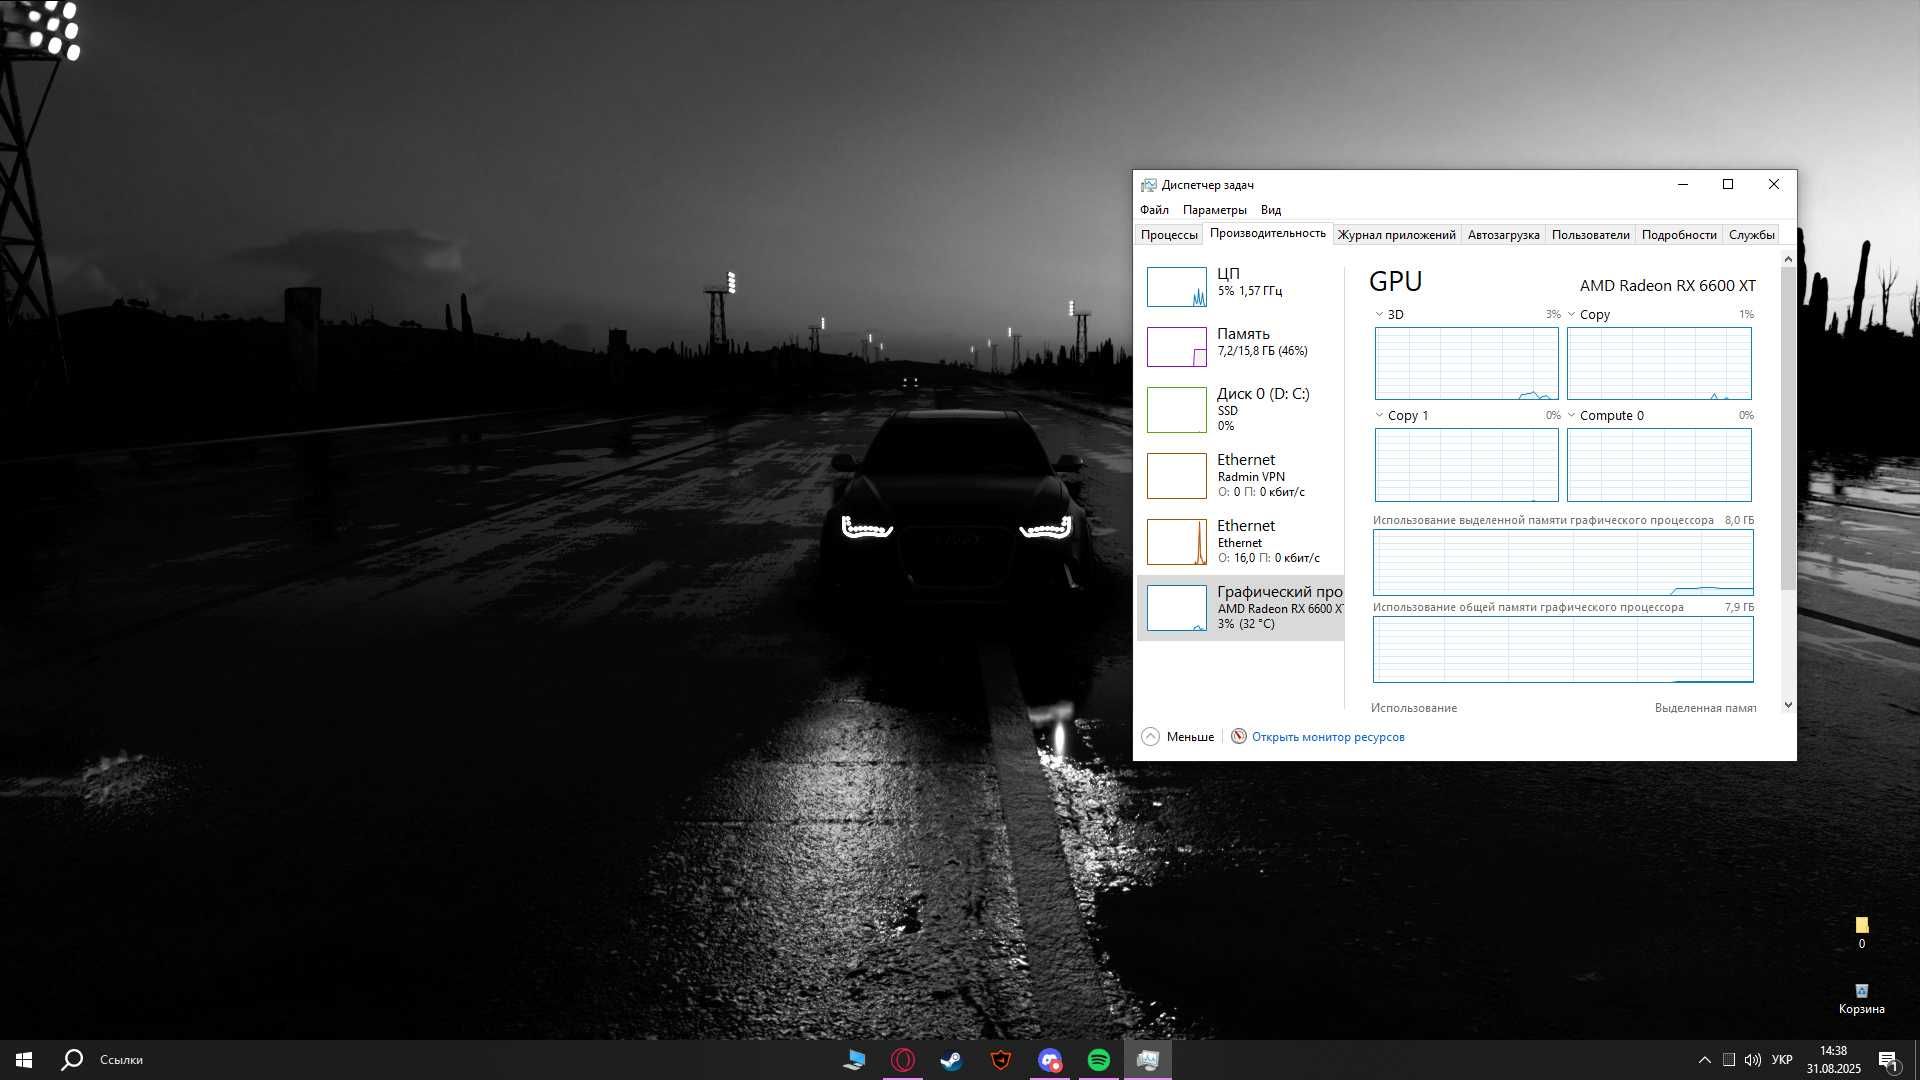Switch to the Пользователи tab
The height and width of the screenshot is (1080, 1920).
[x=1590, y=235]
